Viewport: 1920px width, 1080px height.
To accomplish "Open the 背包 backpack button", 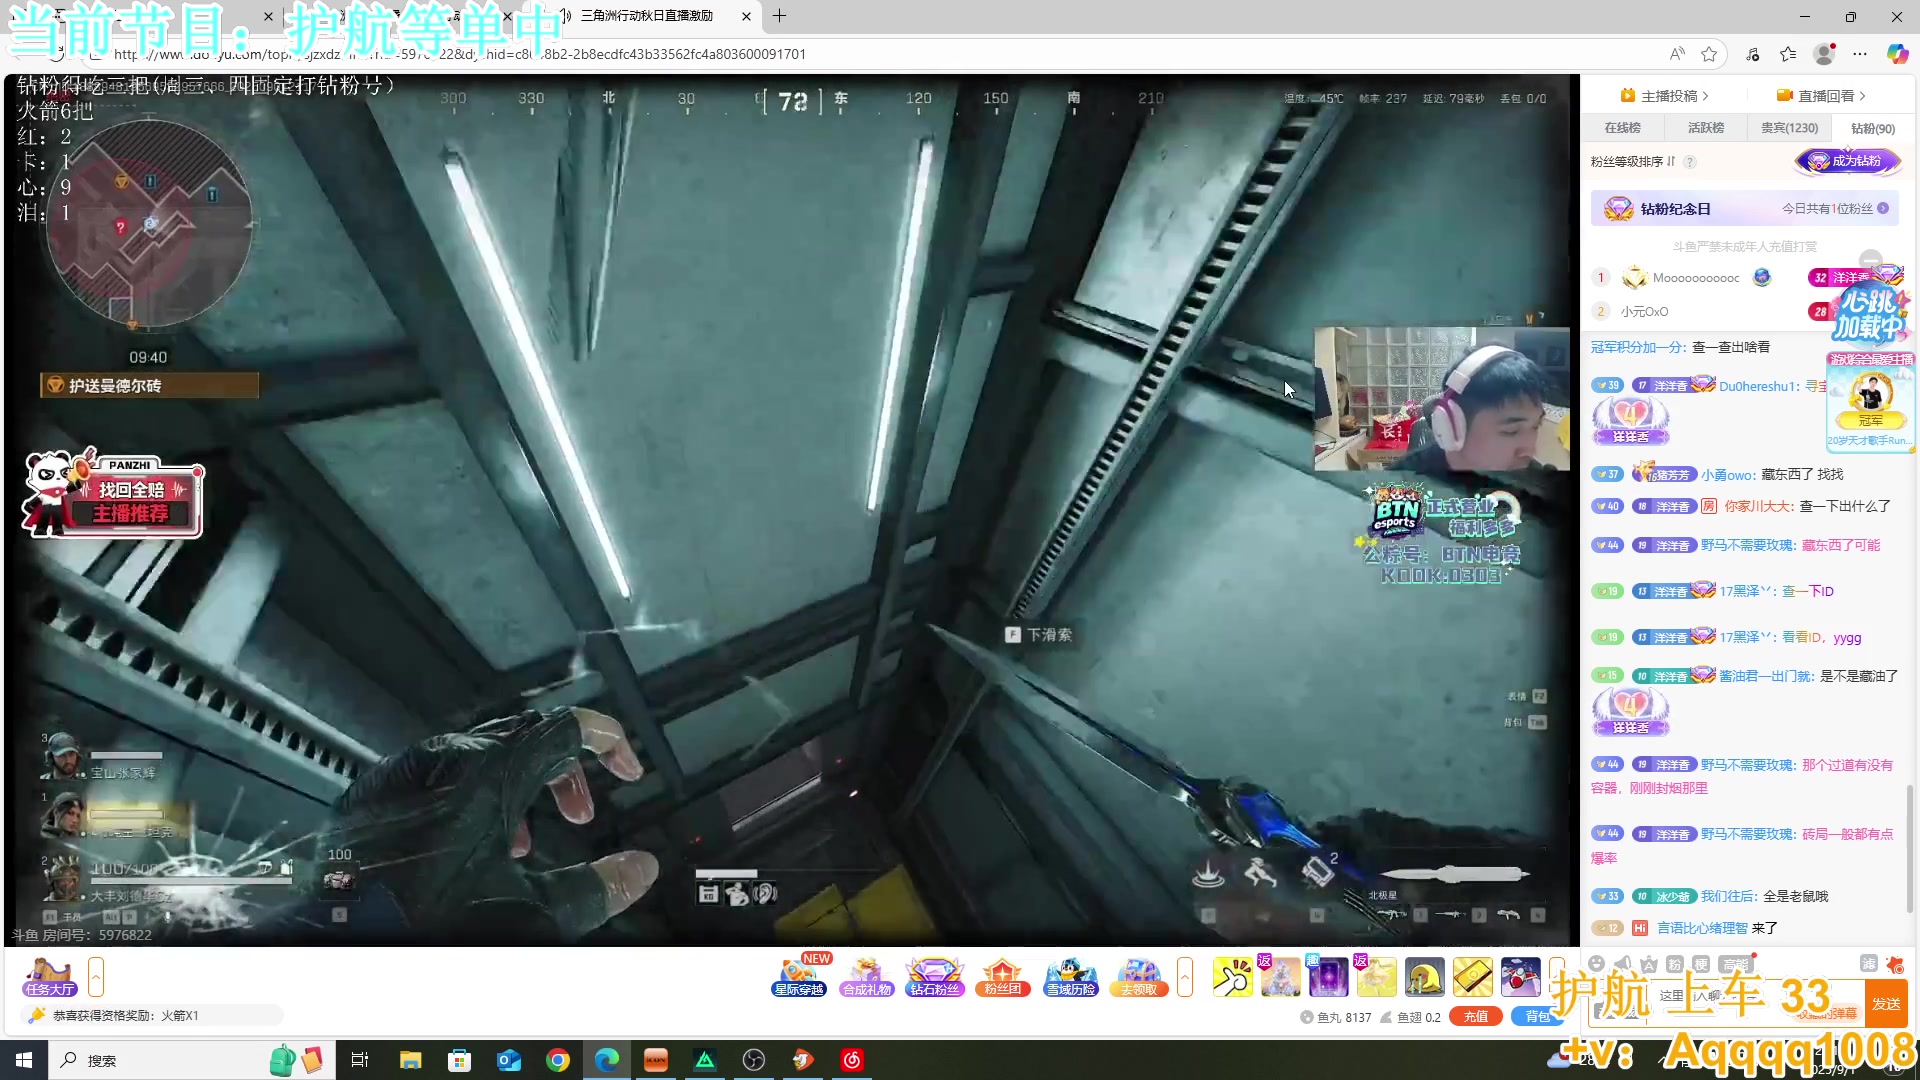I will click(x=1537, y=1017).
